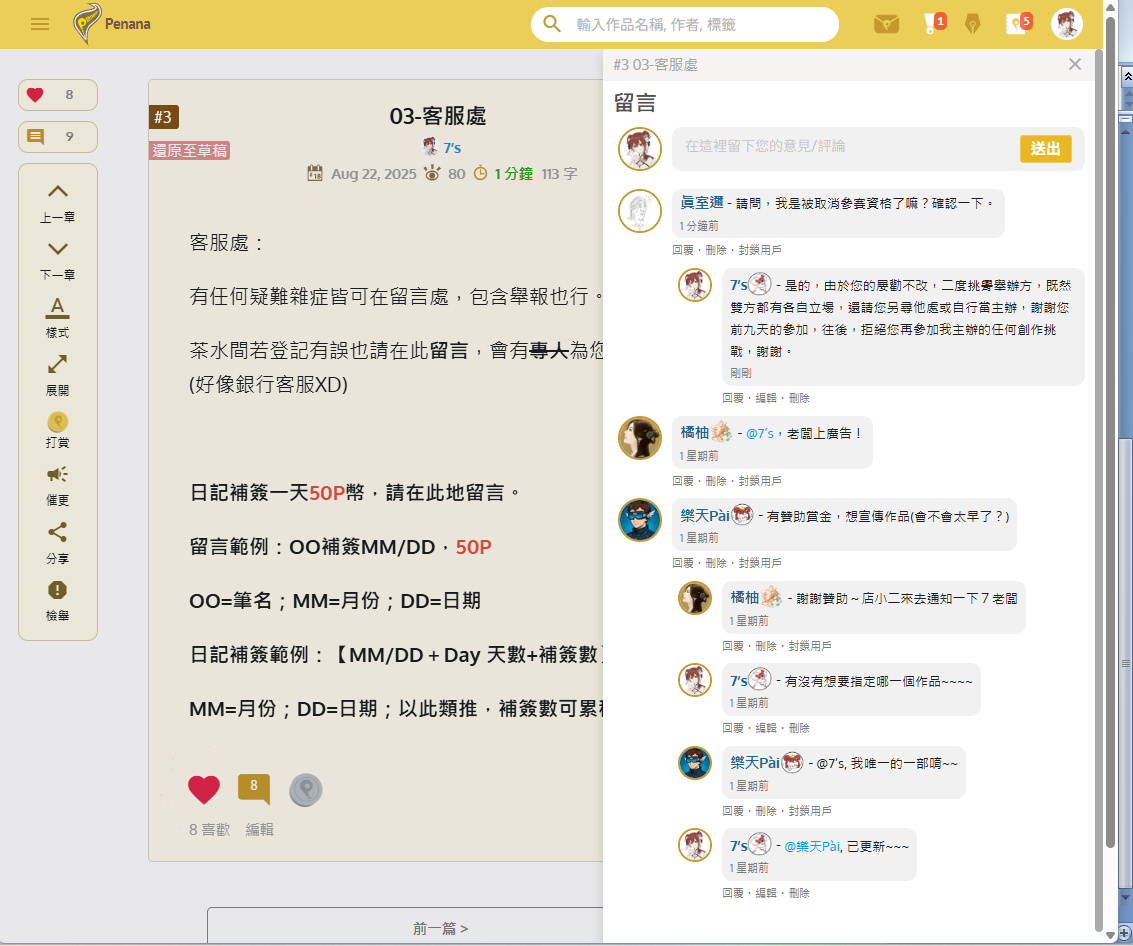Delete 7's reply to 眞室邇
Image resolution: width=1133 pixels, height=946 pixels.
point(799,398)
